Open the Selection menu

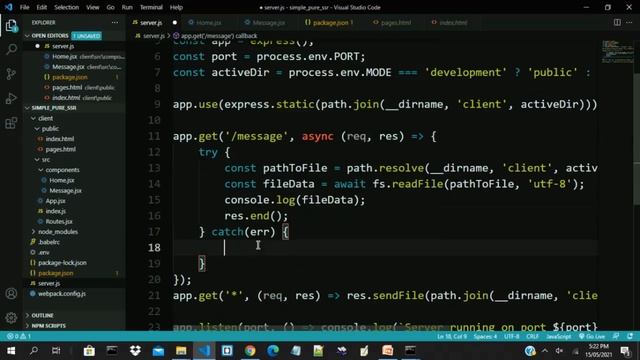pyautogui.click(x=67, y=7)
